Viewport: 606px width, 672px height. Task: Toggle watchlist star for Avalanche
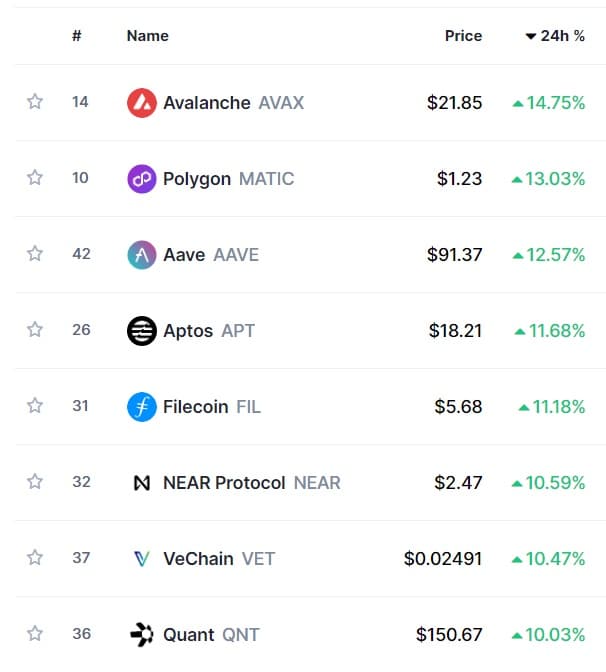click(35, 102)
